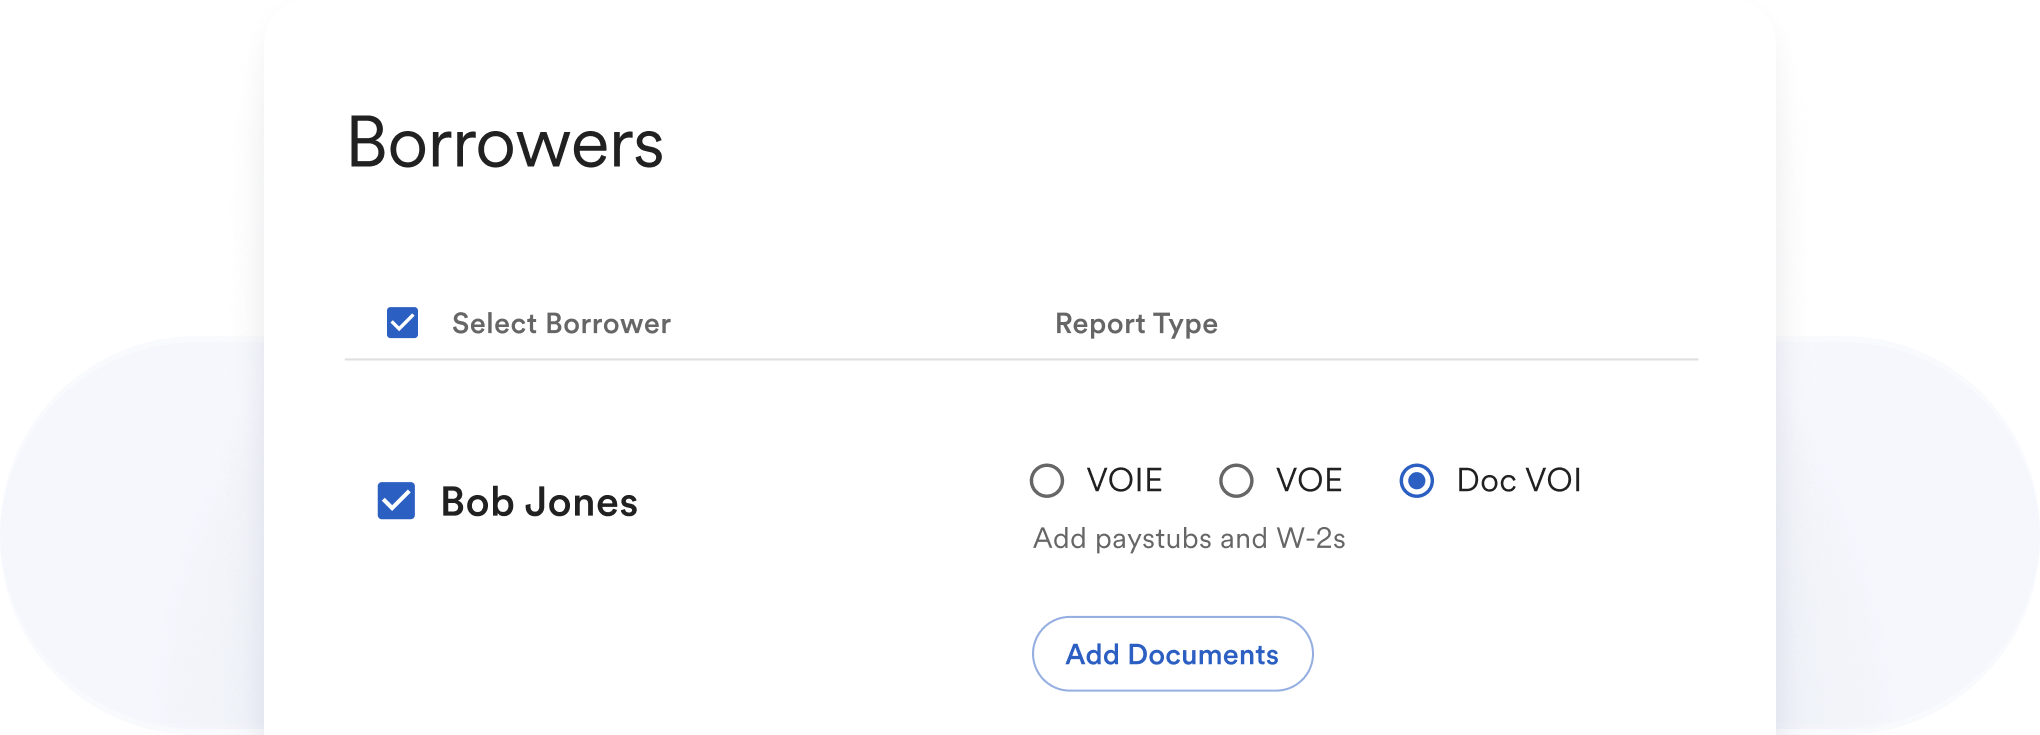
Task: Select the VOIE radio button
Action: 1047,481
